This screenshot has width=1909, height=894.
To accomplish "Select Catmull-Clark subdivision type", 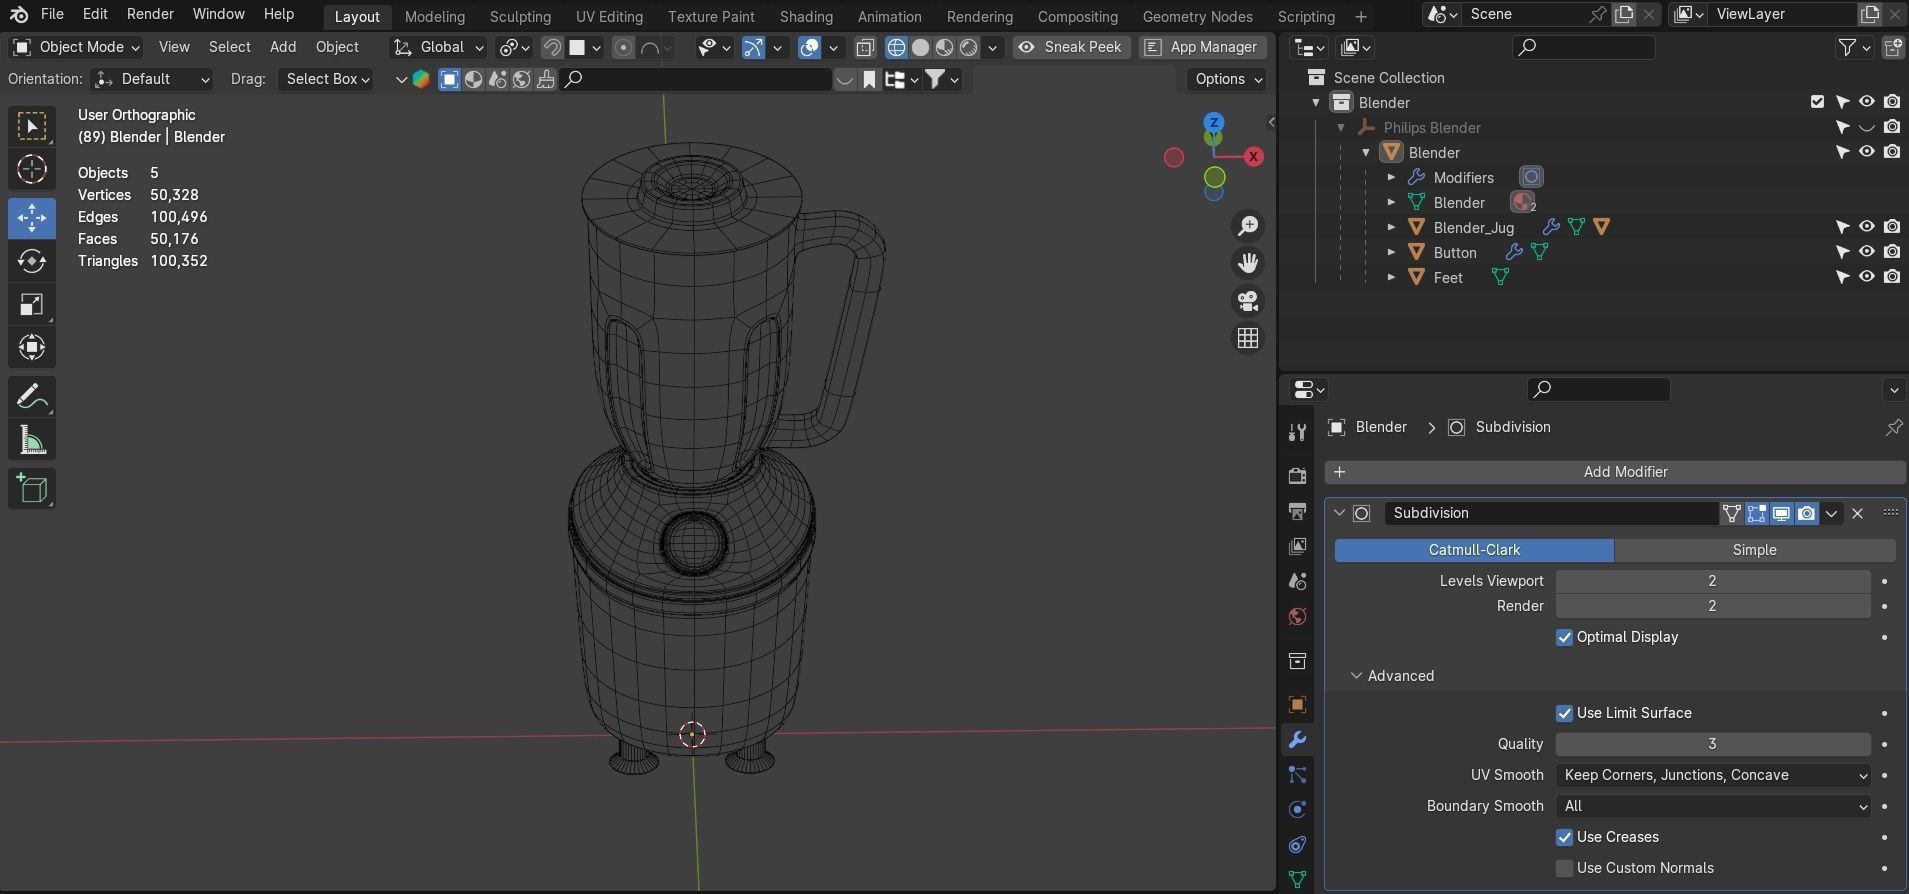I will tap(1474, 550).
